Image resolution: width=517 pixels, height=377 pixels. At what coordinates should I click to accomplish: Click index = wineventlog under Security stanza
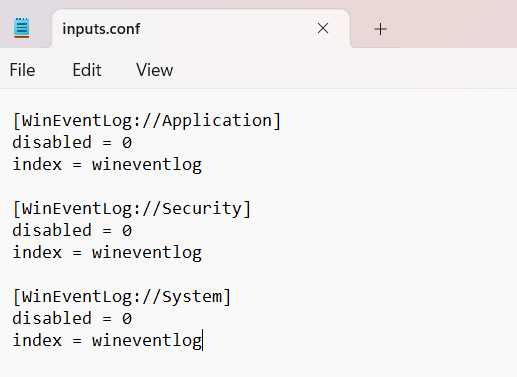[x=107, y=252]
